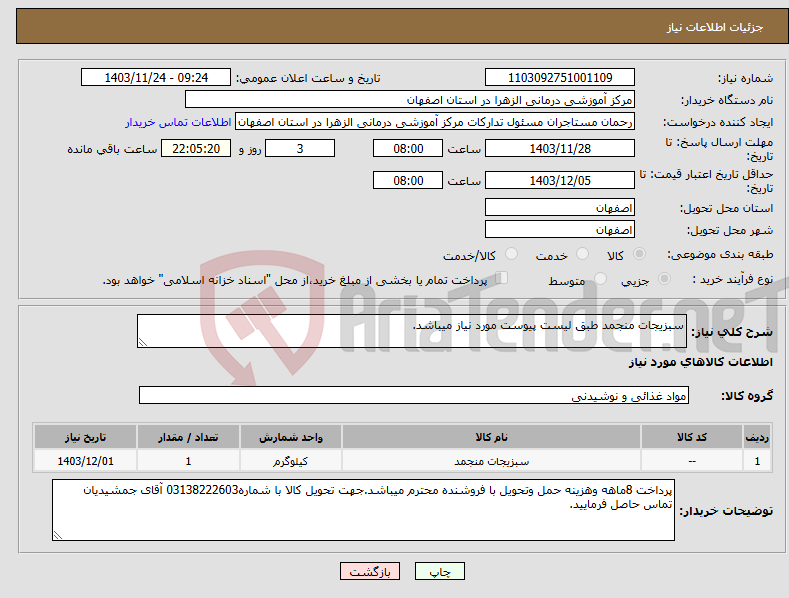Image resolution: width=789 pixels, height=598 pixels.
Task: Click the تعداد / مقدار column header
Action: point(188,437)
